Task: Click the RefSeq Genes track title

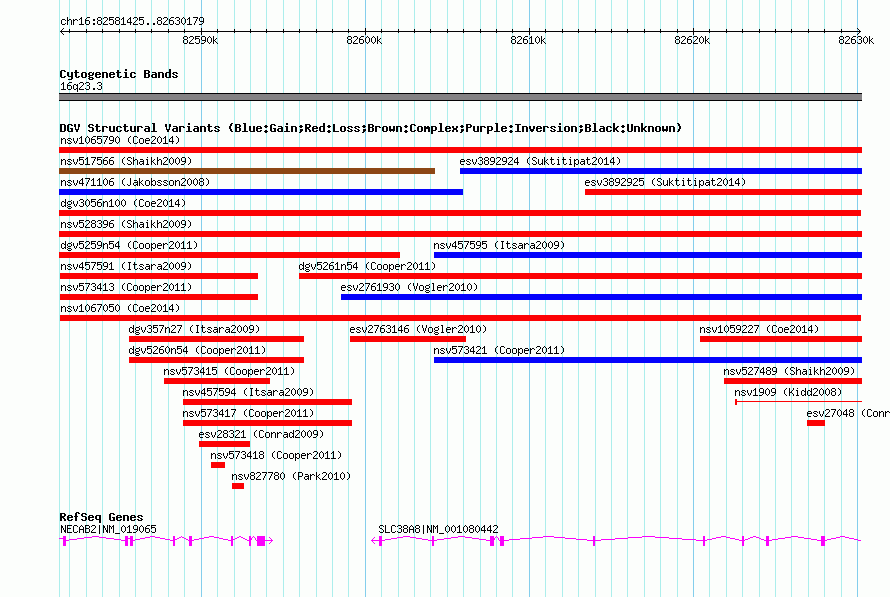Action: pos(101,517)
